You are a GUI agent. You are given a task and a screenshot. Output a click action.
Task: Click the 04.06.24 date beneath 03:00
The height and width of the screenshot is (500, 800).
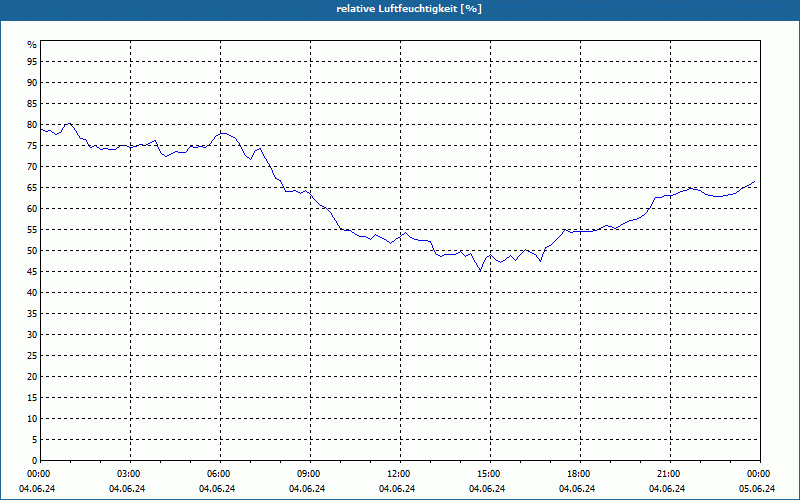tap(127, 489)
